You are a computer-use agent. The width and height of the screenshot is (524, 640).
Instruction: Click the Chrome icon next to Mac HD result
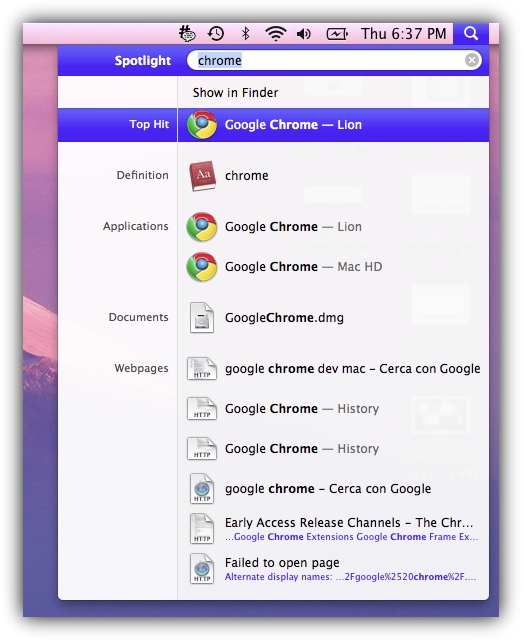coord(202,267)
